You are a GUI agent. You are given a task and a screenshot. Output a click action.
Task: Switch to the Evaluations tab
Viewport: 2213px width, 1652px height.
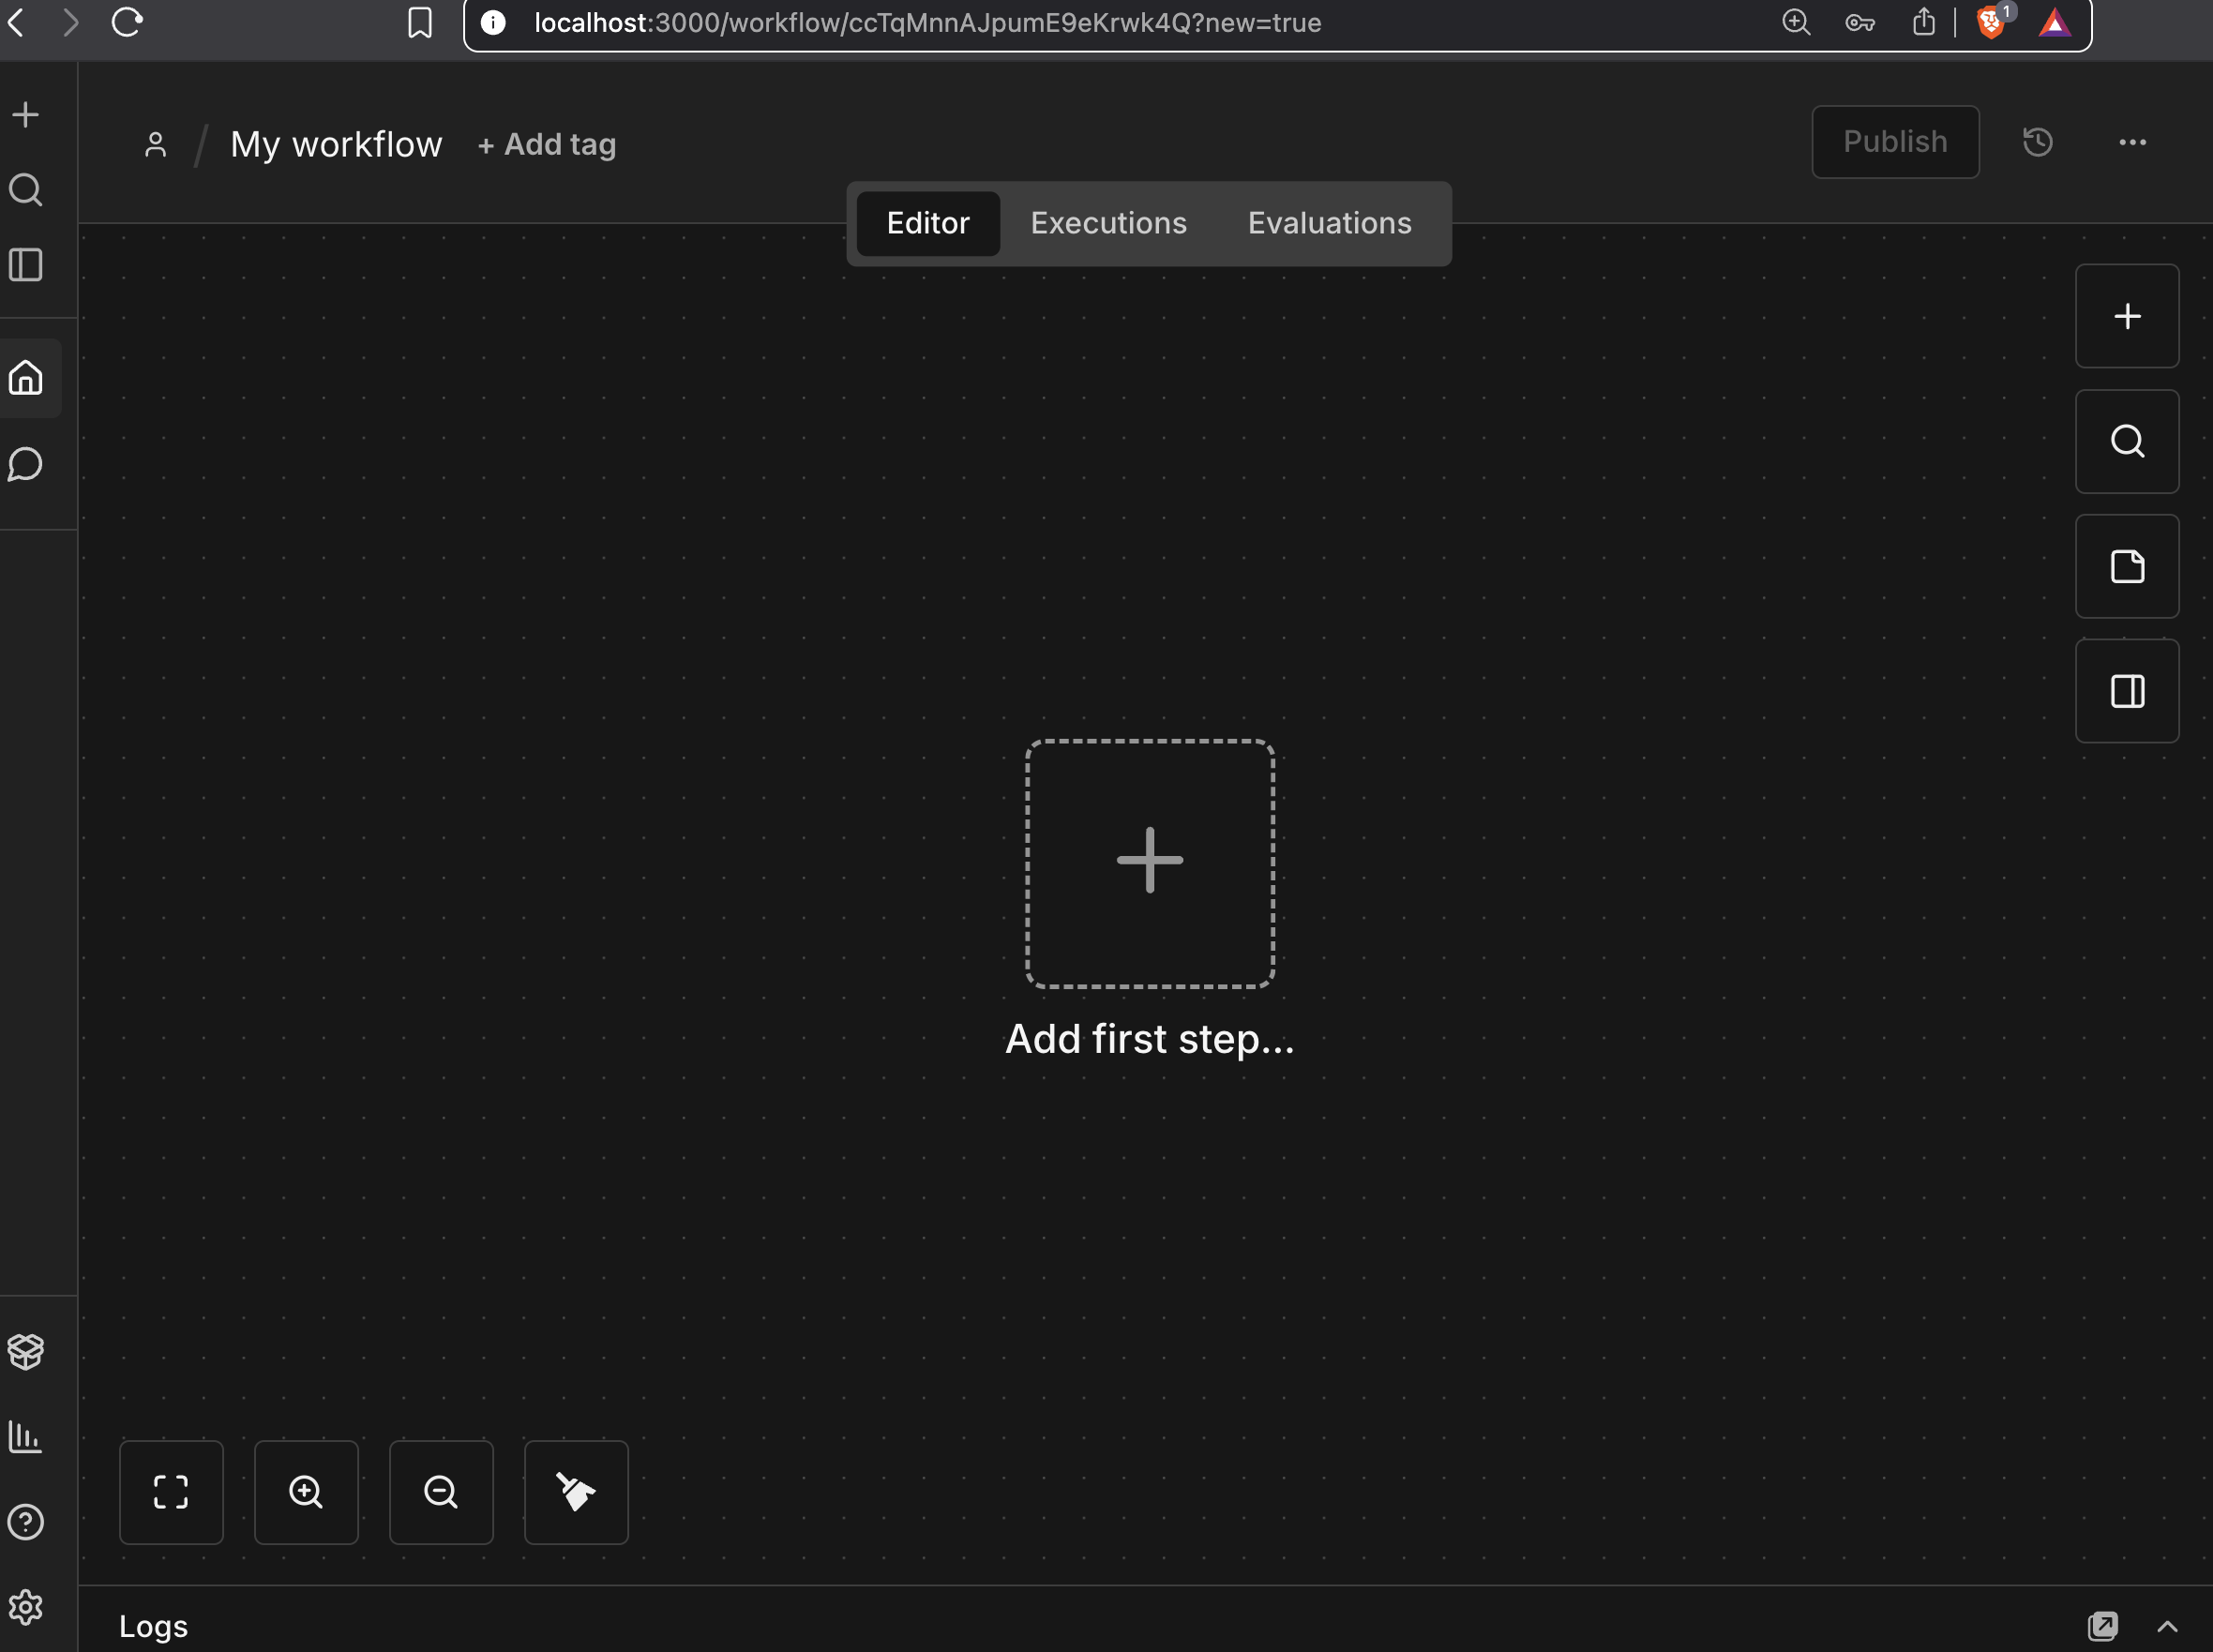click(x=1329, y=223)
